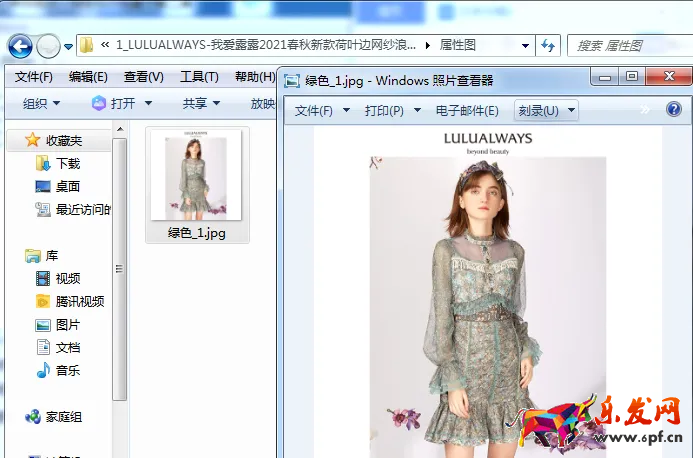Click the blue help icon in Photo Viewer
Image resolution: width=693 pixels, height=458 pixels.
pos(674,110)
